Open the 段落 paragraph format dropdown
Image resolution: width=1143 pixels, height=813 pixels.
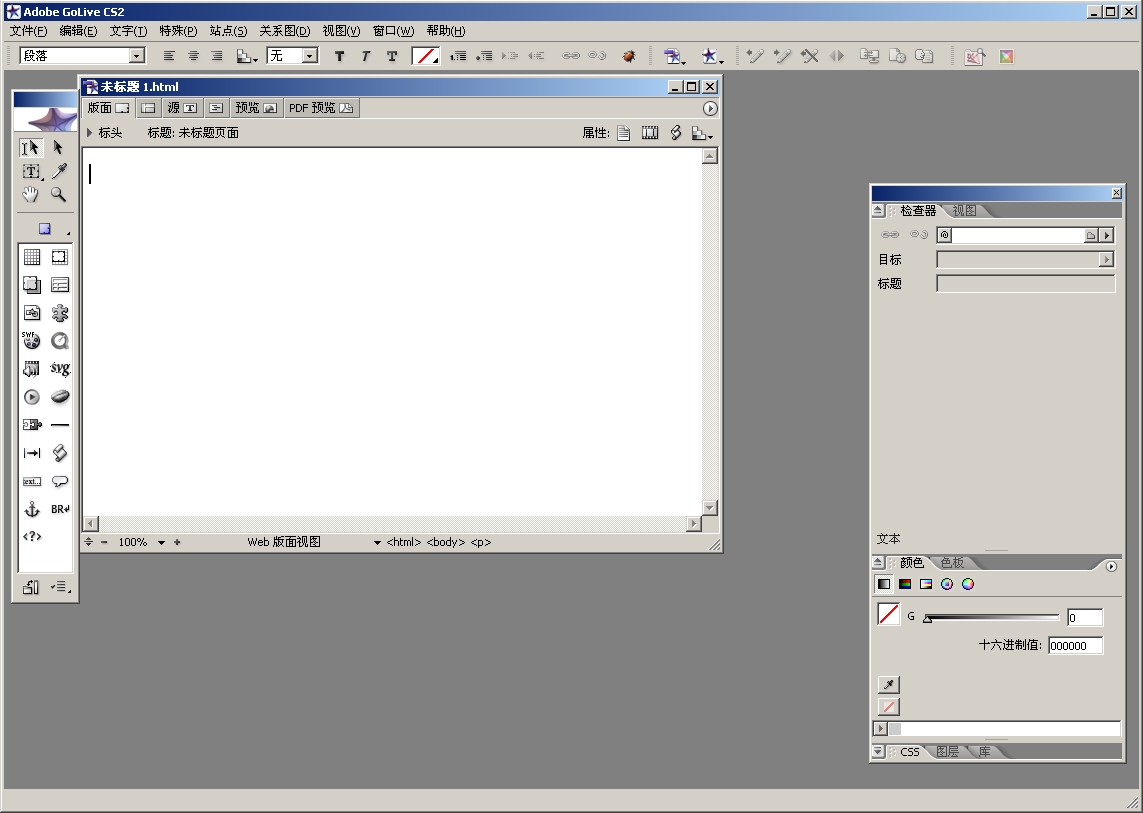[x=137, y=57]
